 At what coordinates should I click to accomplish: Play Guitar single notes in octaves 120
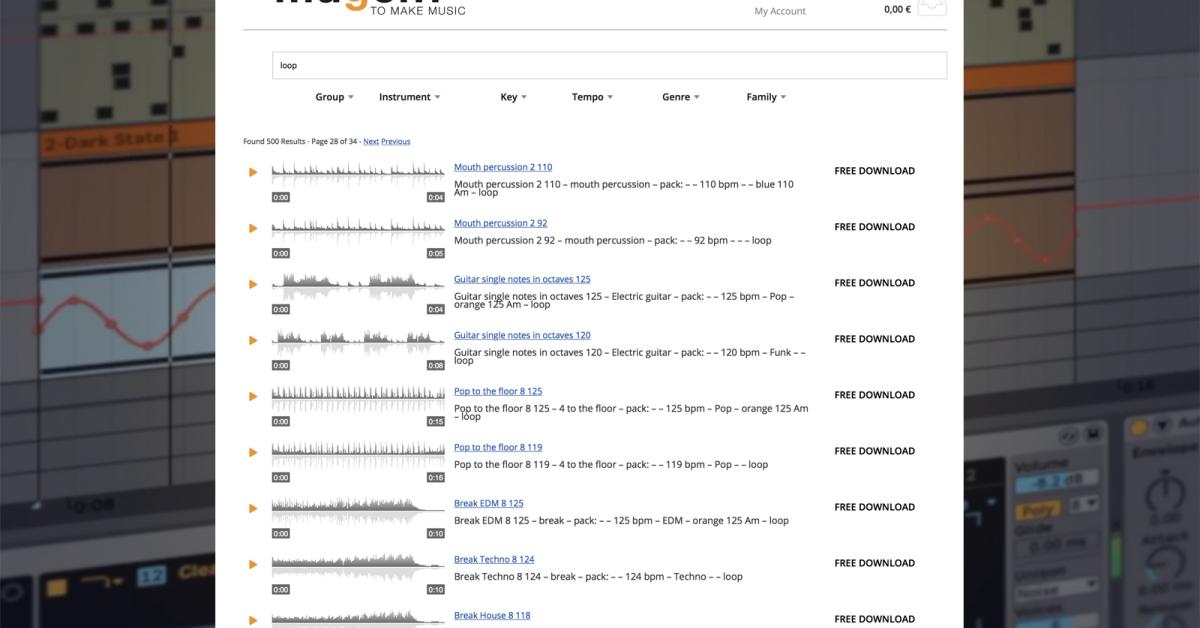pos(253,340)
